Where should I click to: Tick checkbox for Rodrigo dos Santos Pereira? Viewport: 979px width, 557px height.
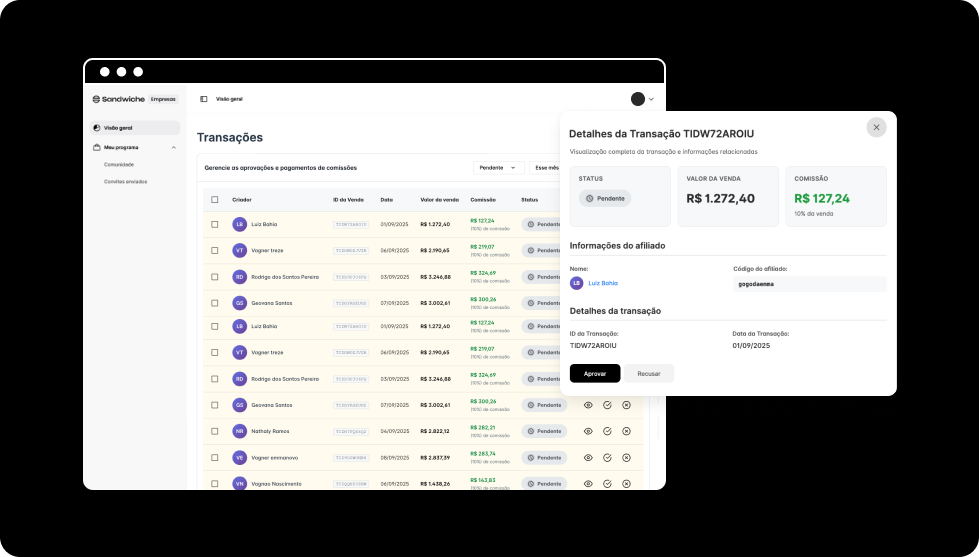tap(215, 276)
